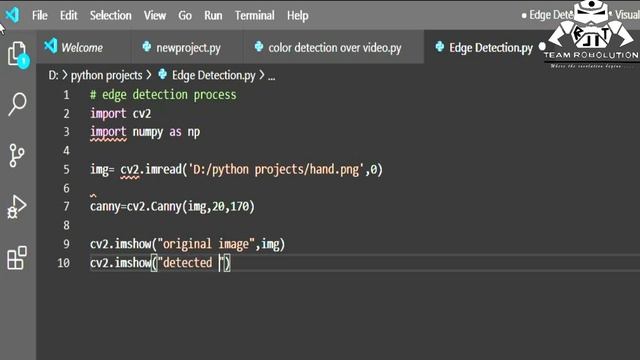Switch to the Welcome tab
Viewport: 640px width, 360px height.
tap(84, 47)
